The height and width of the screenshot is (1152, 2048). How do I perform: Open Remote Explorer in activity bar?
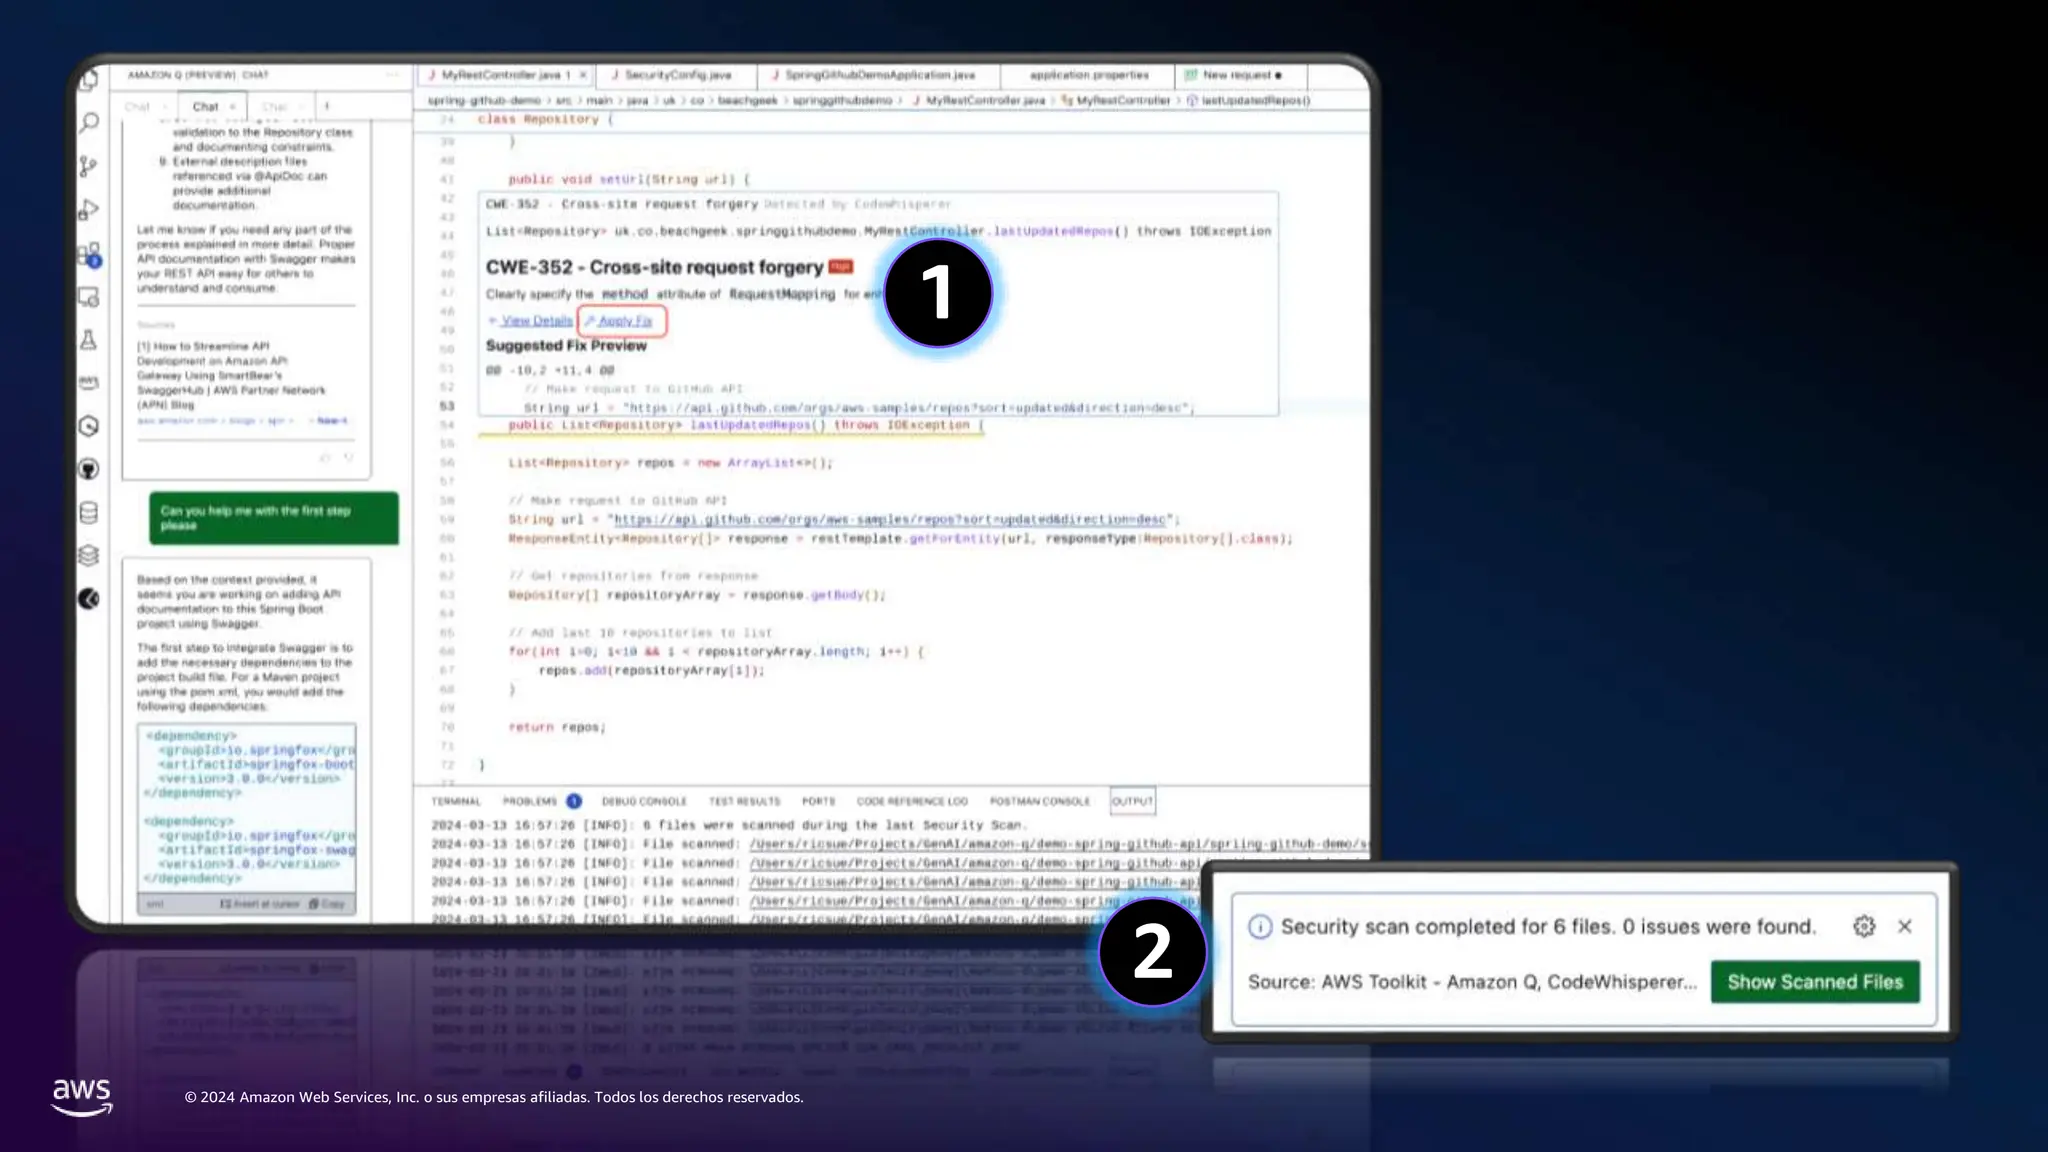coord(89,297)
